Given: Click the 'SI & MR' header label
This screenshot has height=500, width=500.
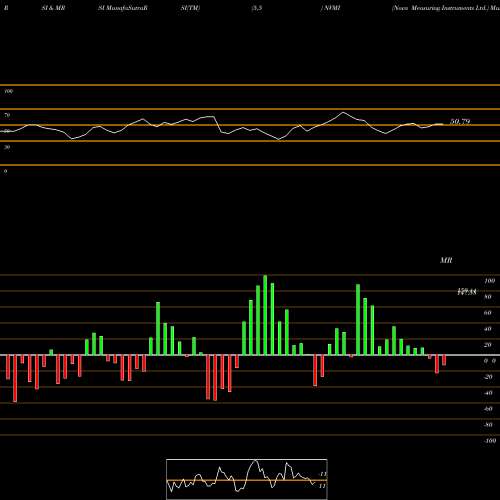Looking at the screenshot, I should 53,8.
